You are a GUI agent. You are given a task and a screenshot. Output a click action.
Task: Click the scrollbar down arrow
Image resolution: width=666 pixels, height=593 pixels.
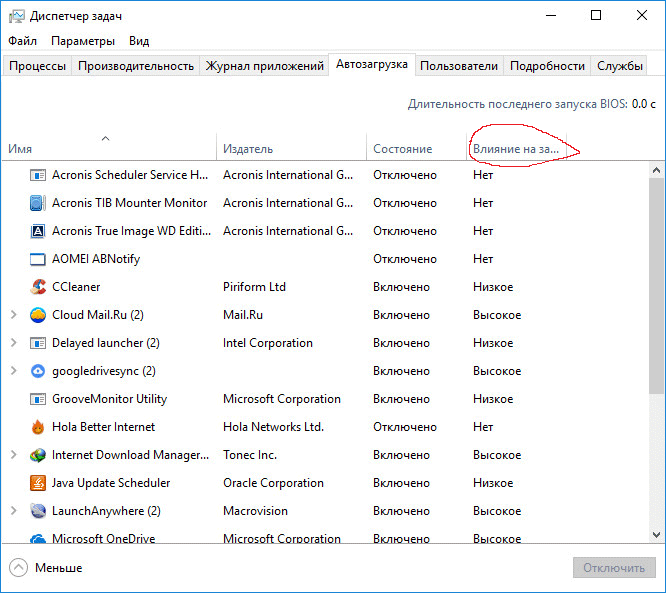656,535
